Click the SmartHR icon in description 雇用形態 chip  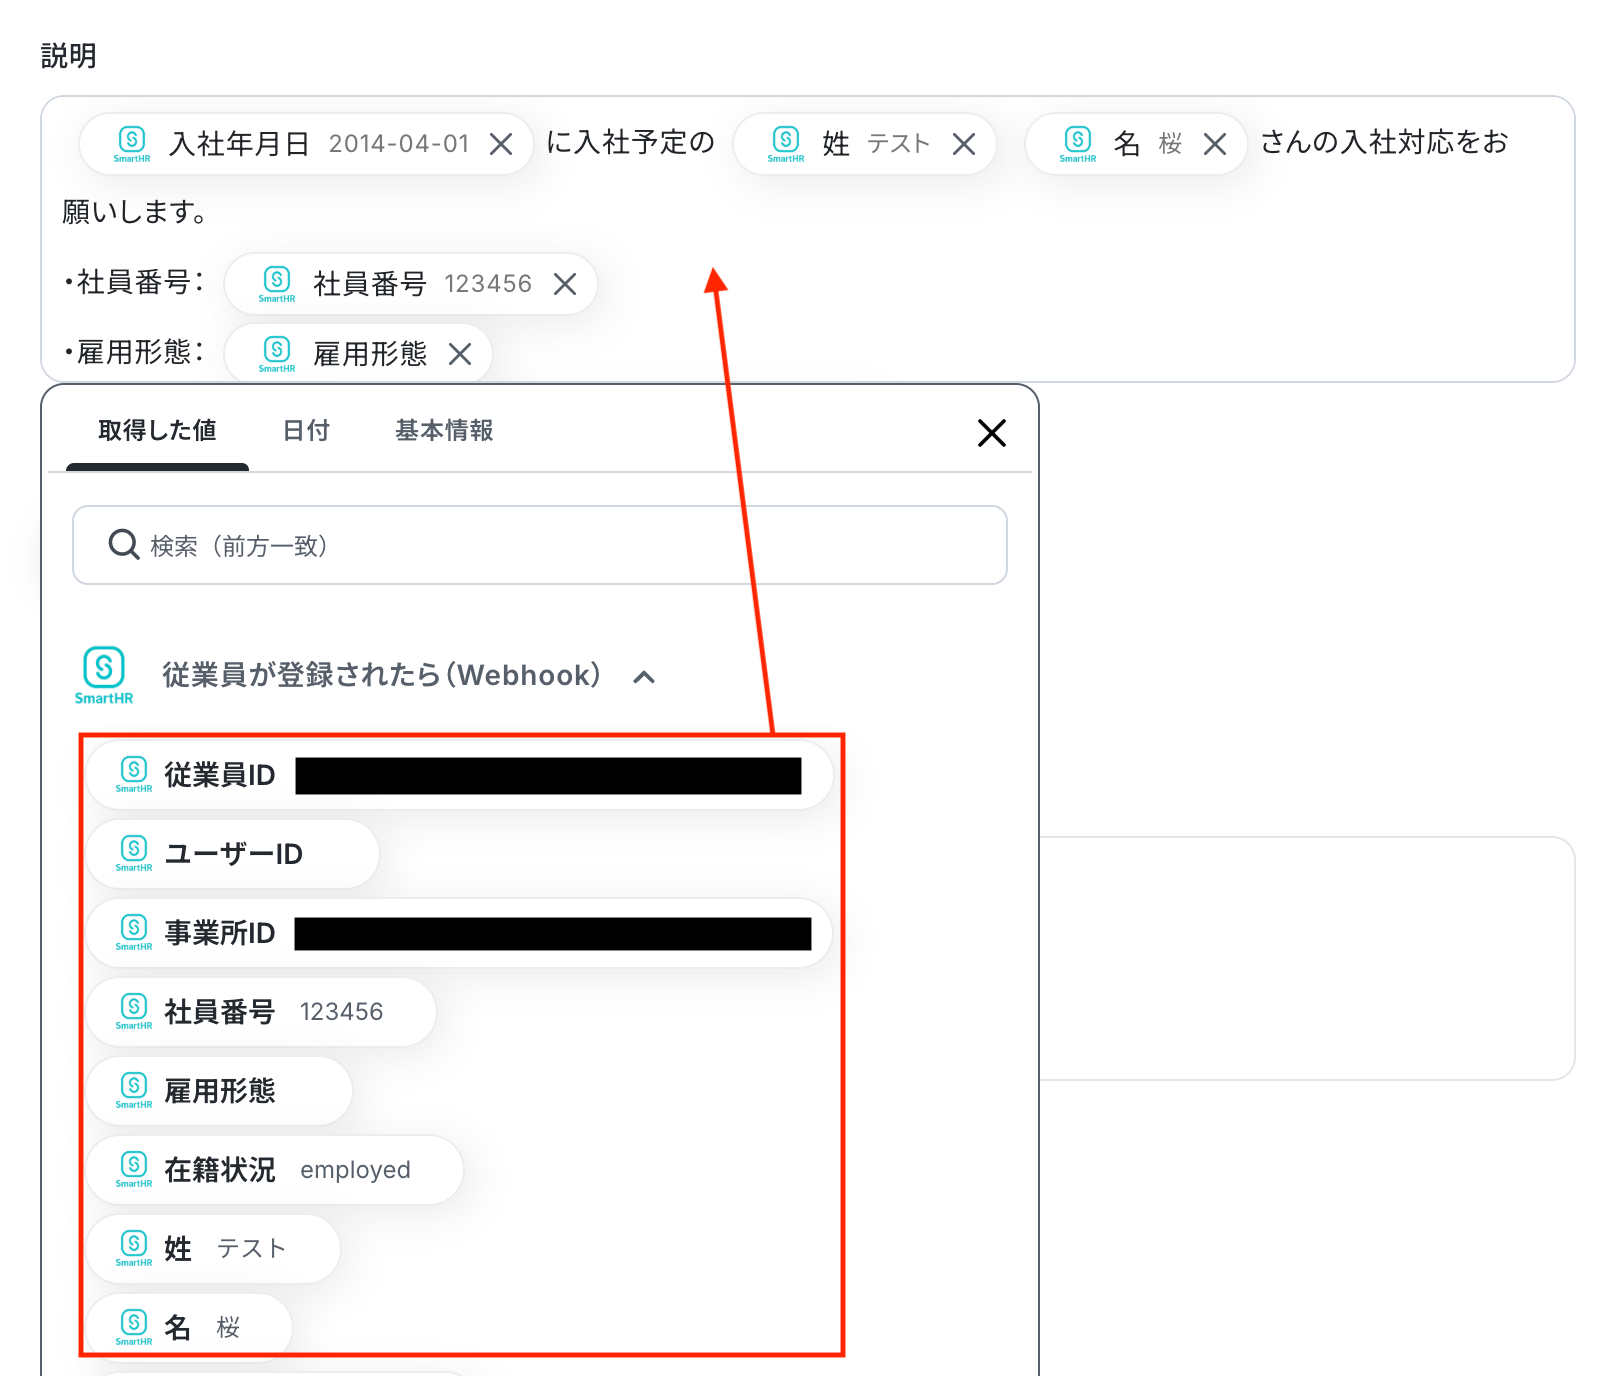[277, 354]
